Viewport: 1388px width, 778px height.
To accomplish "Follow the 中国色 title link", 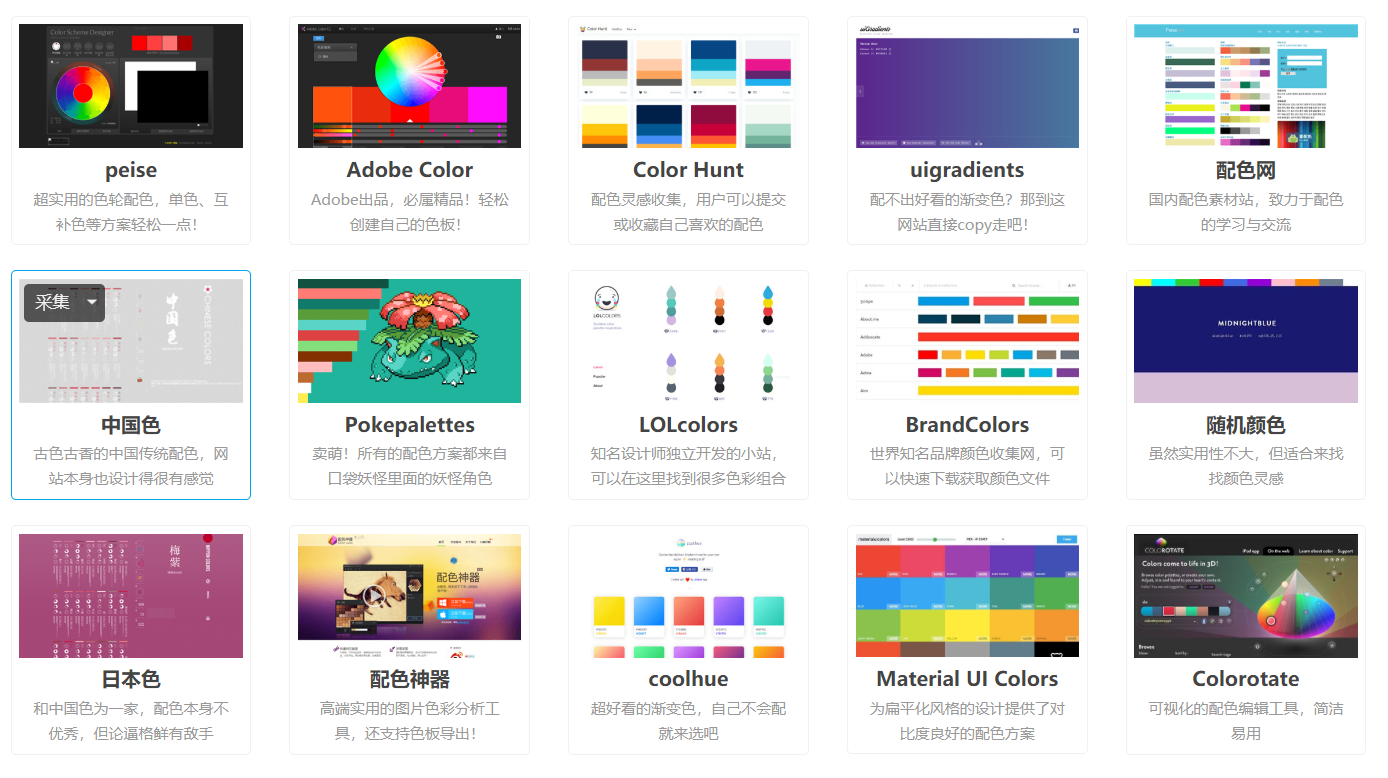I will click(131, 425).
